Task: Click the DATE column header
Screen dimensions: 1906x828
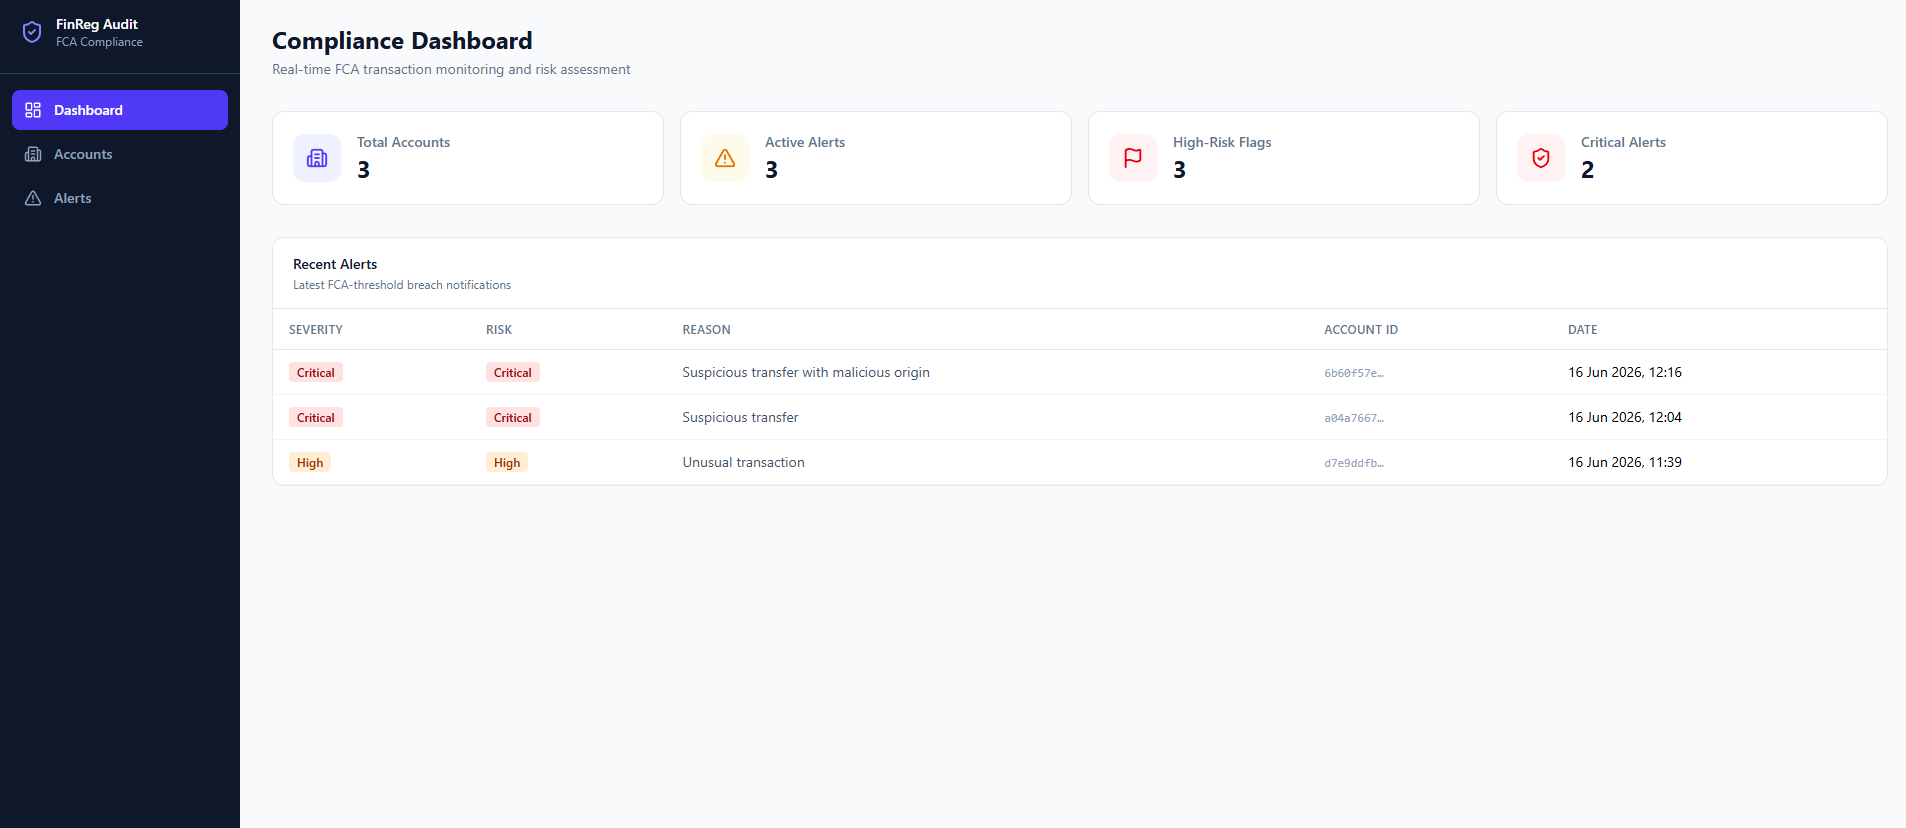Action: point(1583,330)
